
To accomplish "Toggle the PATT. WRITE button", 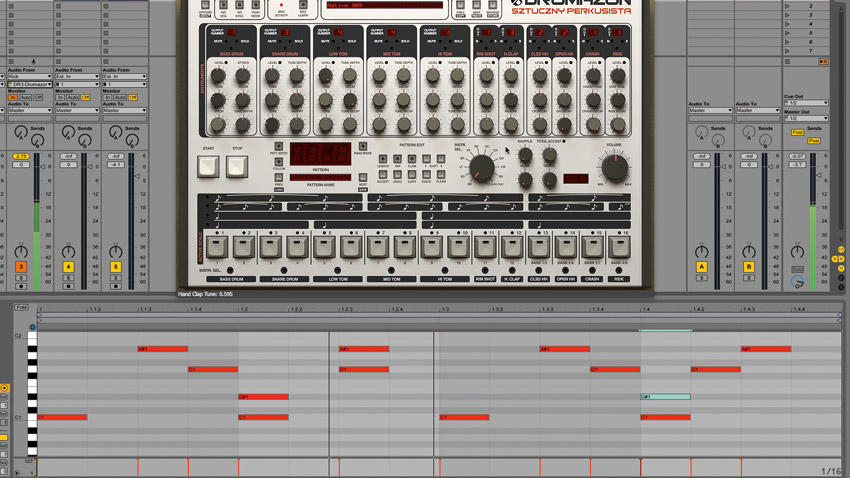I will click(279, 146).
